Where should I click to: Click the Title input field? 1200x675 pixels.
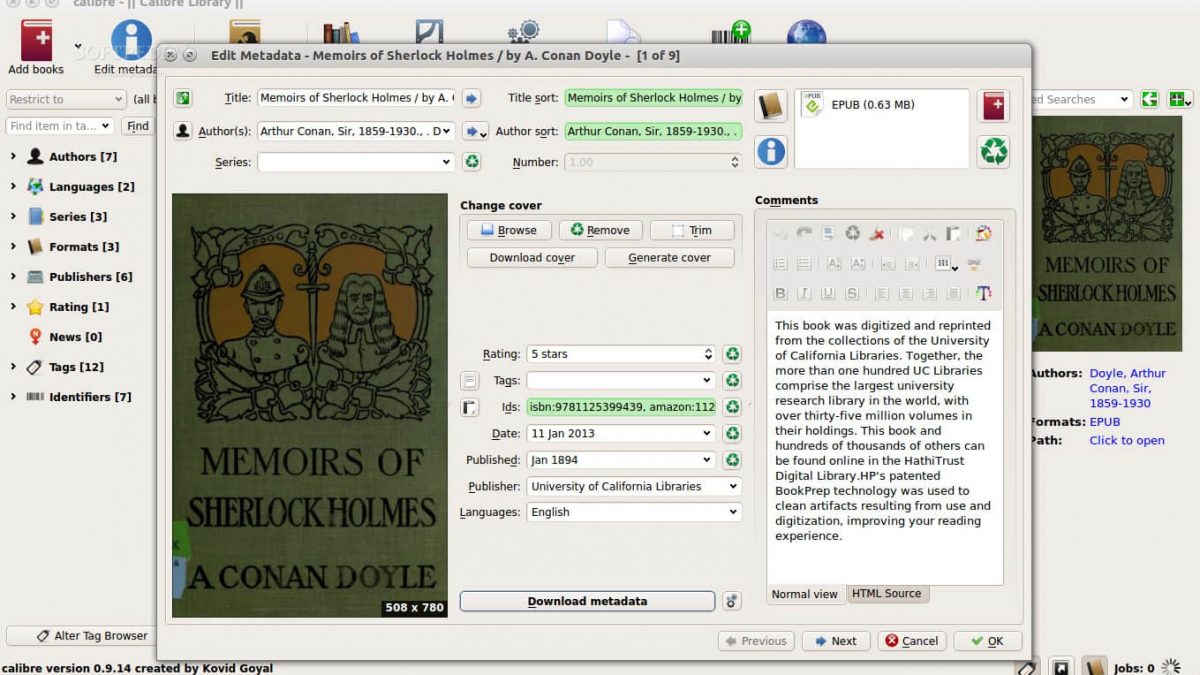point(356,98)
